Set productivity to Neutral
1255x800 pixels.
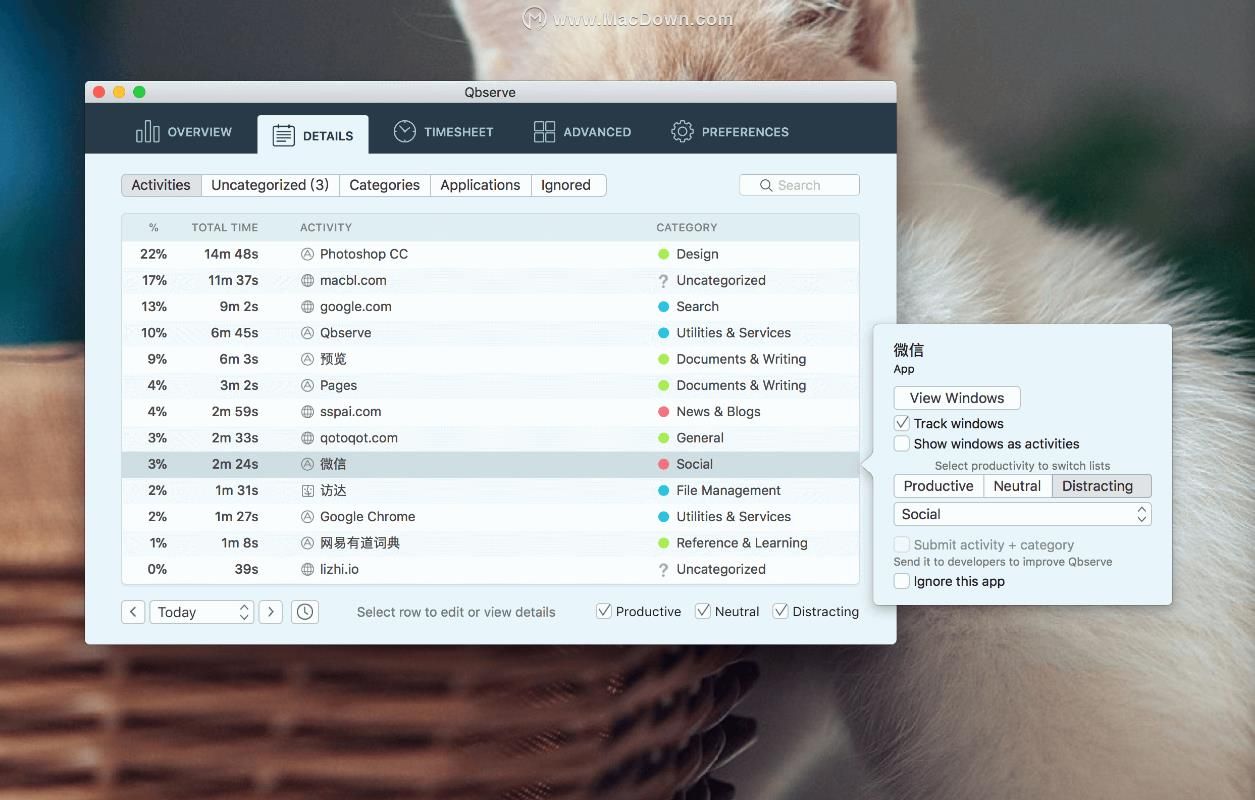pos(1017,486)
